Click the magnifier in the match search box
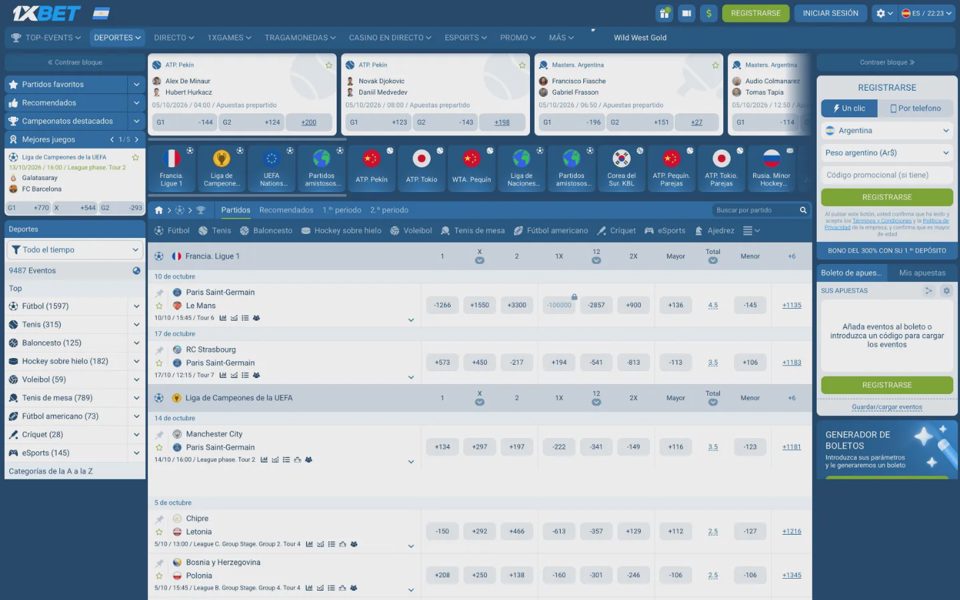960x600 pixels. [803, 210]
